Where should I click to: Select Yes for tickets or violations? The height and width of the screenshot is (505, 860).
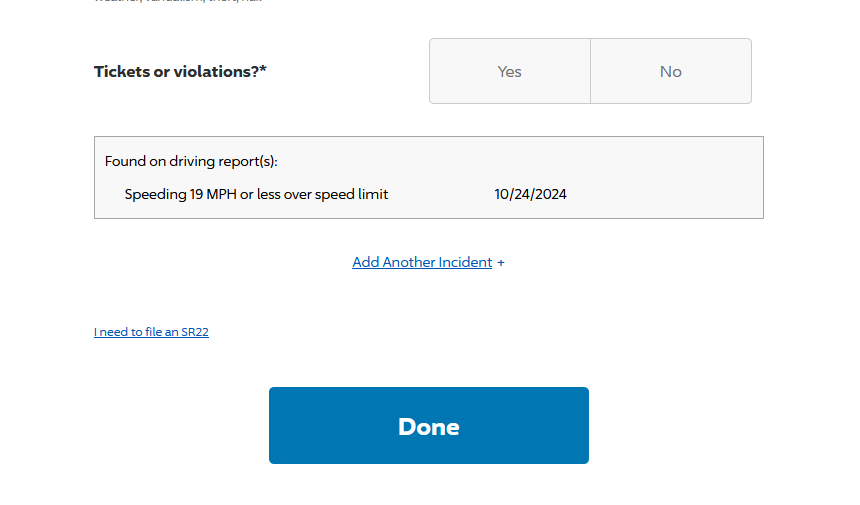510,71
